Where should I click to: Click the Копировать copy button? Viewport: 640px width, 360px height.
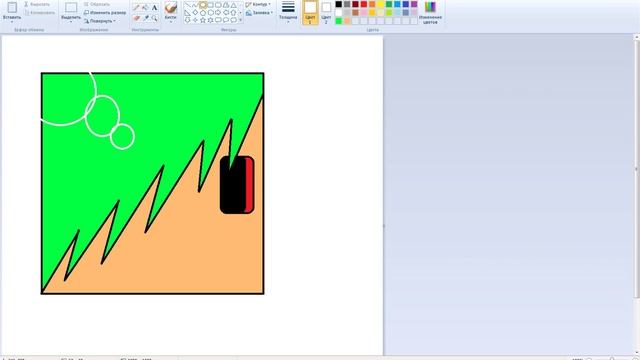39,13
